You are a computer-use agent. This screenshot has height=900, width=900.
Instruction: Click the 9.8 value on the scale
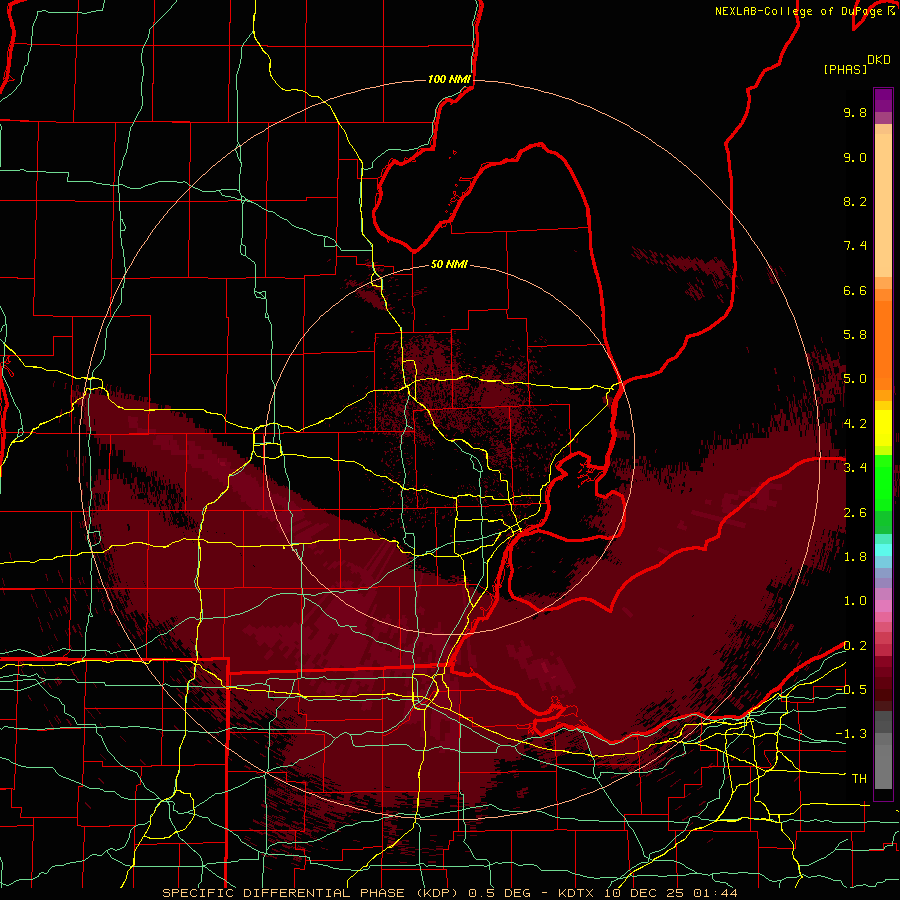pyautogui.click(x=855, y=113)
